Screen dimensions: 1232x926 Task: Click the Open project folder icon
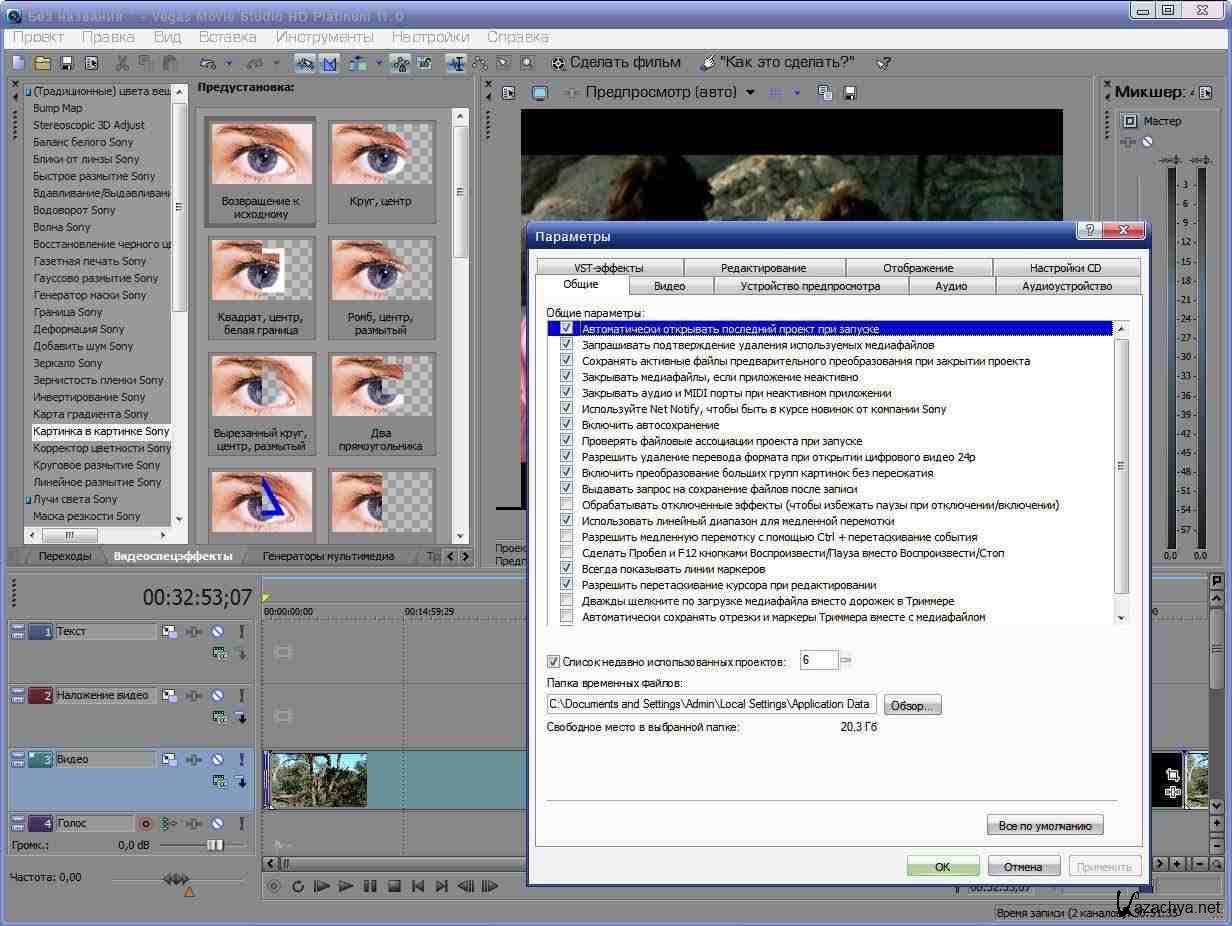(42, 63)
